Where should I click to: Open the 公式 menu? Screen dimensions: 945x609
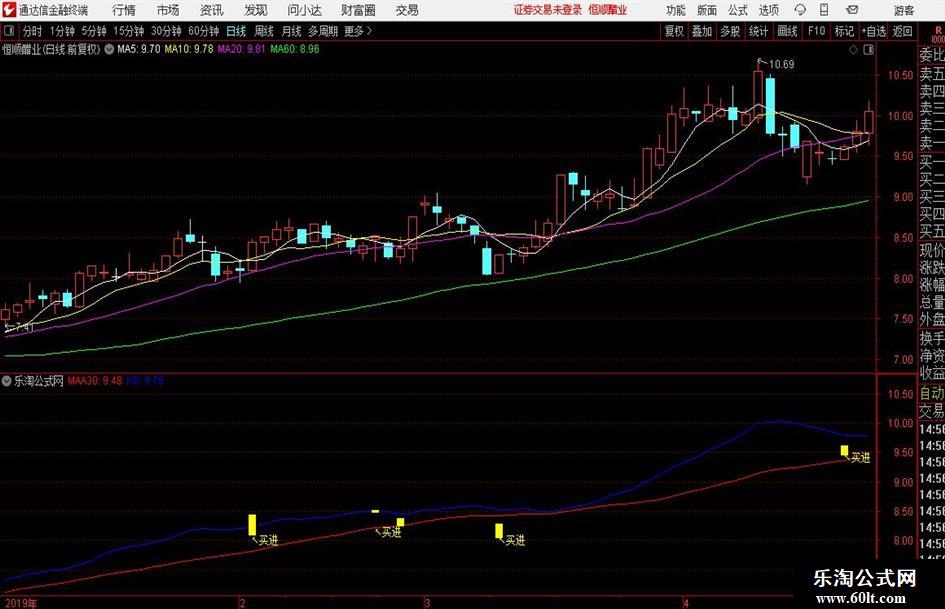coord(738,10)
